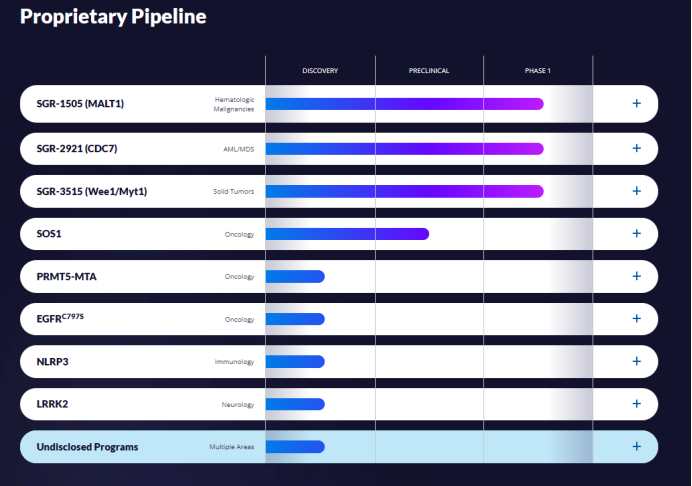This screenshot has height=486, width=692.
Task: Expand Undisclosed Programs plus icon
Action: 636,446
